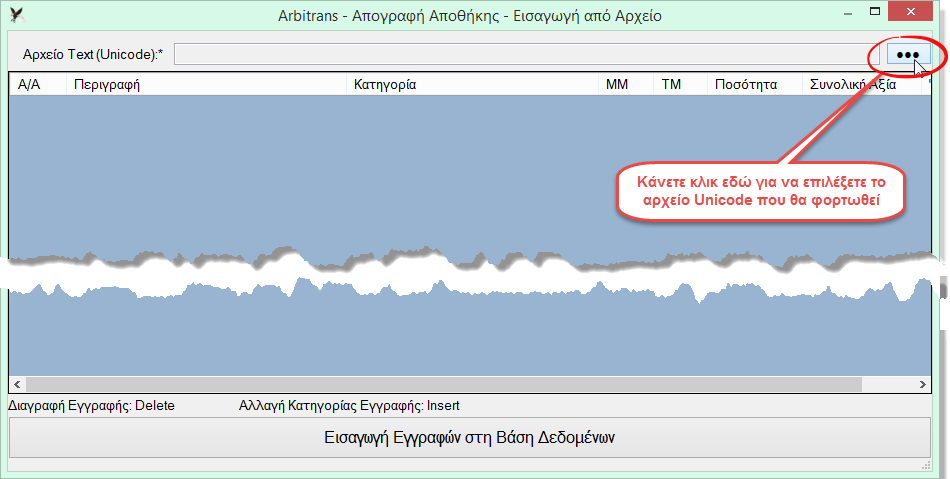The height and width of the screenshot is (479, 950).
Task: Click the Ποσότητα column header
Action: tap(755, 84)
